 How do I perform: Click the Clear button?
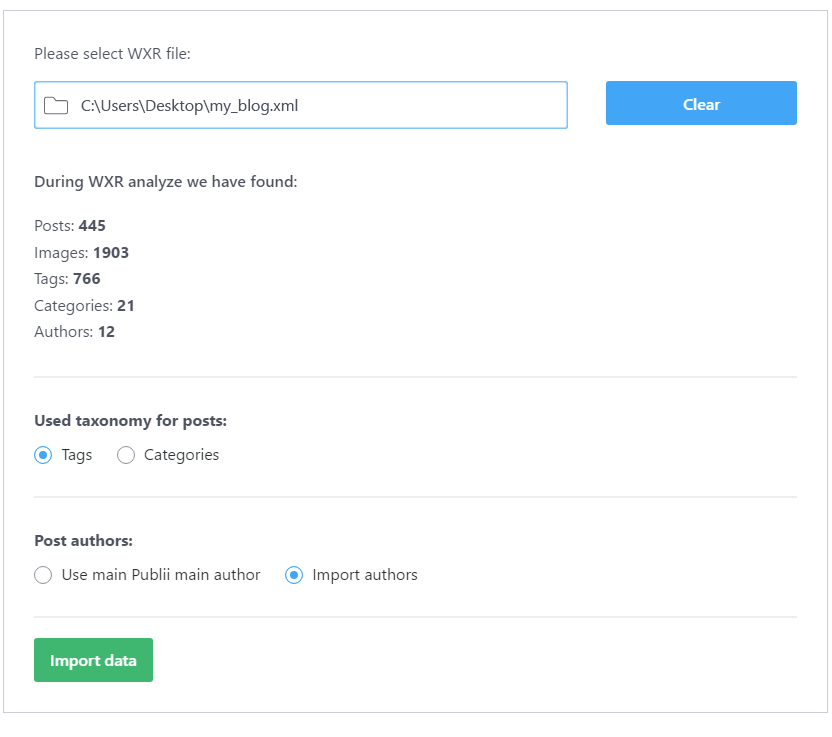[x=700, y=103]
